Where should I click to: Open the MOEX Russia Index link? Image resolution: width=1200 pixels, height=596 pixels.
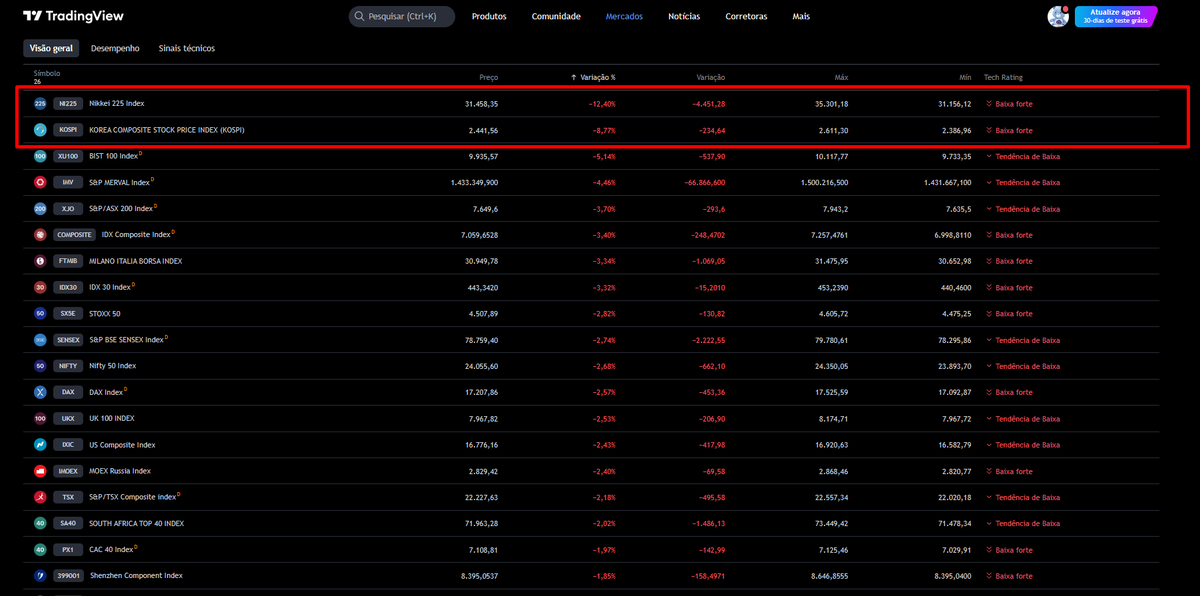click(x=120, y=471)
